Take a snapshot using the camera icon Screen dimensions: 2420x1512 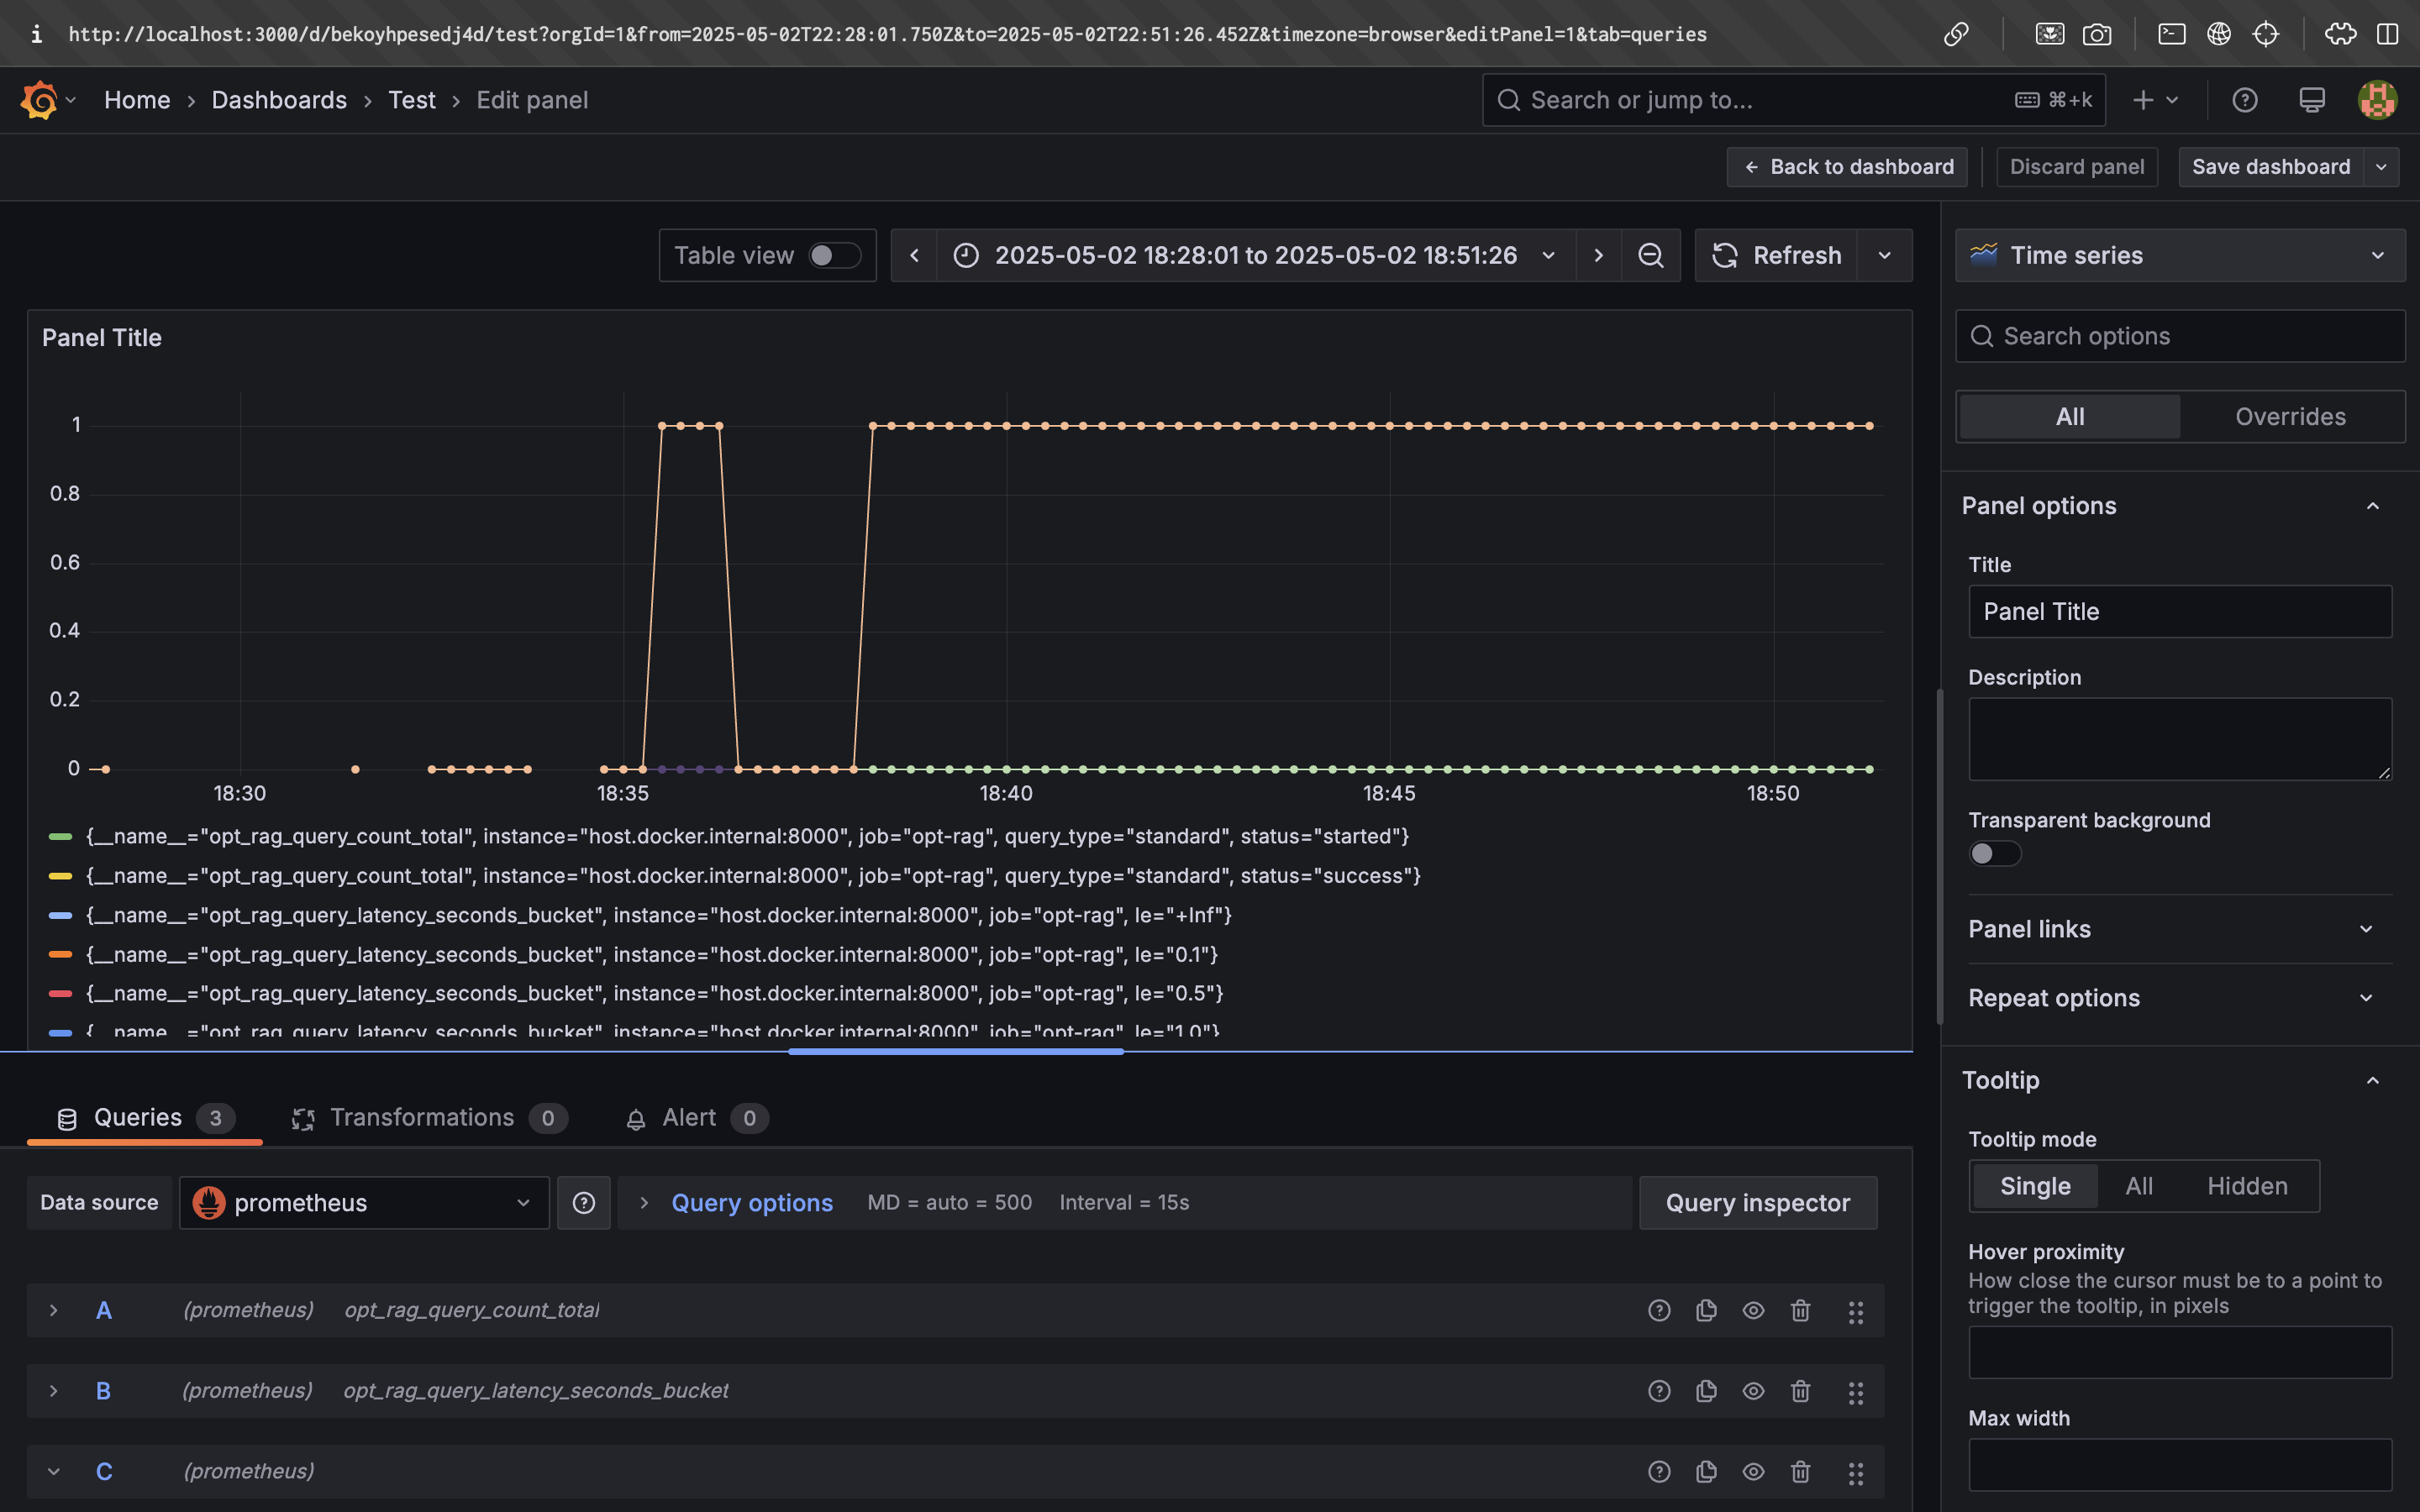(x=2097, y=33)
